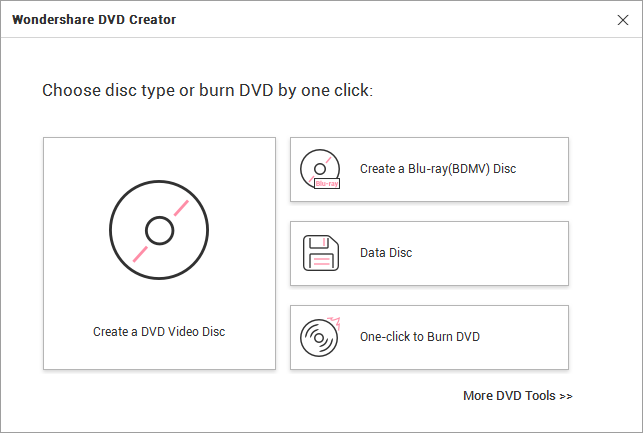Close the Wondershare DVD Creator window
Screen dimensions: 643x433
pyautogui.click(x=623, y=20)
